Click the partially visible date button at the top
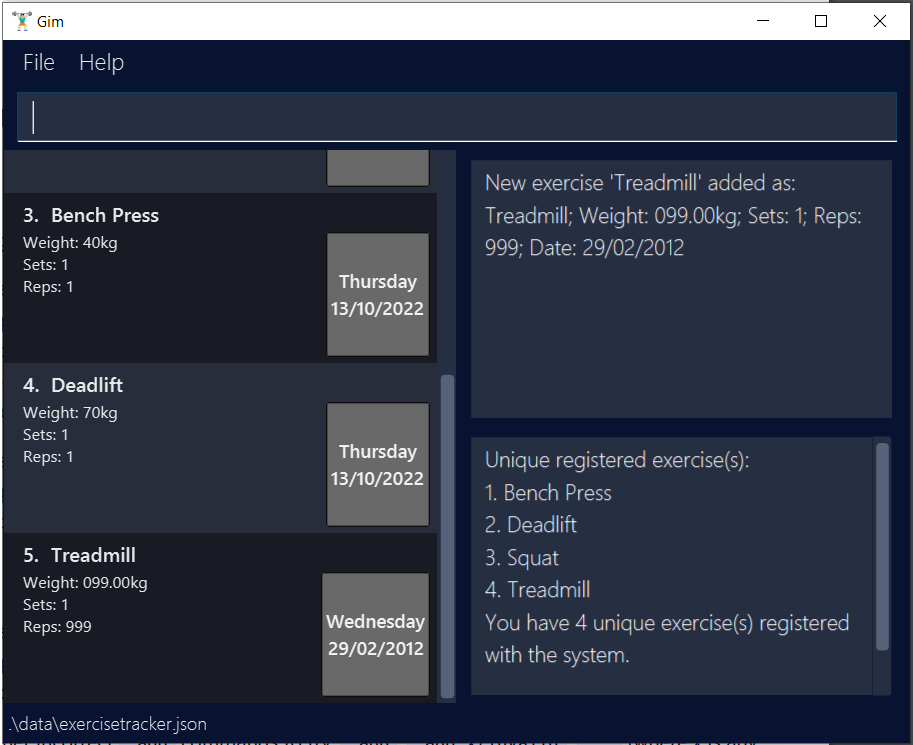 coord(377,165)
